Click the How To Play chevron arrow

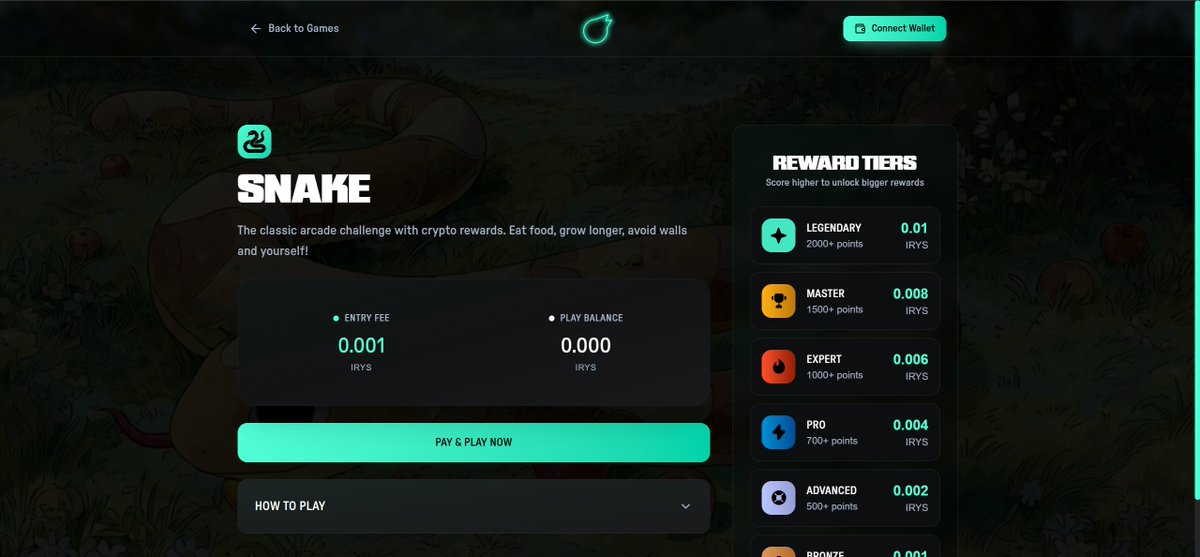coord(686,506)
